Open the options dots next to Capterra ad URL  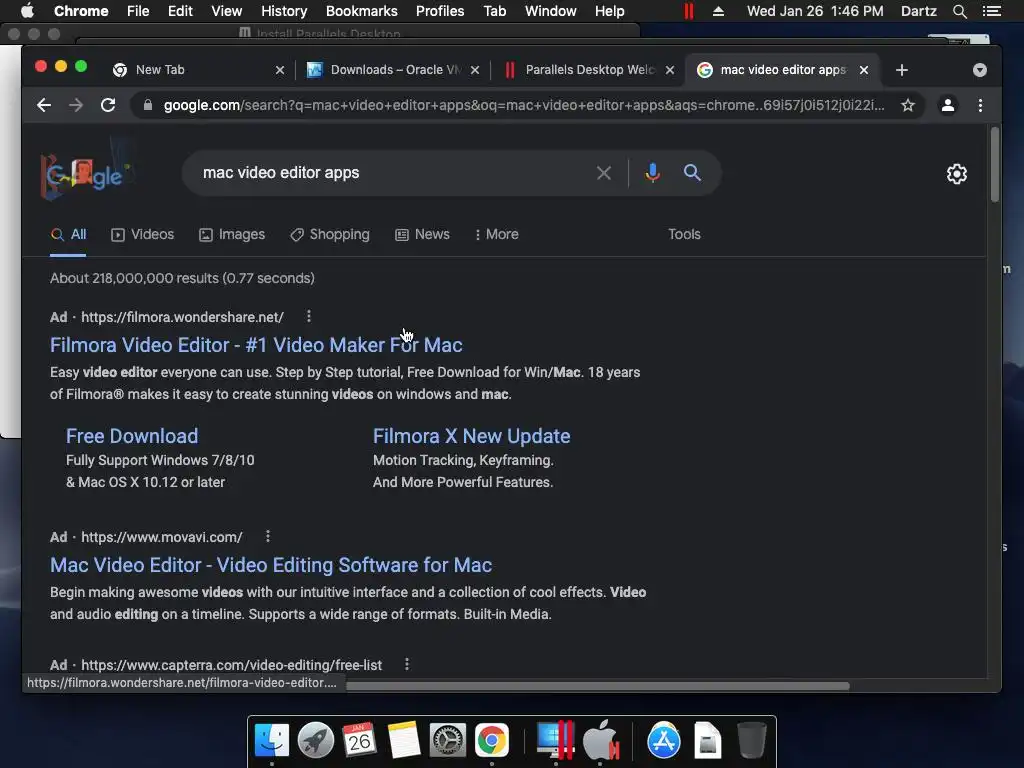pyautogui.click(x=407, y=664)
